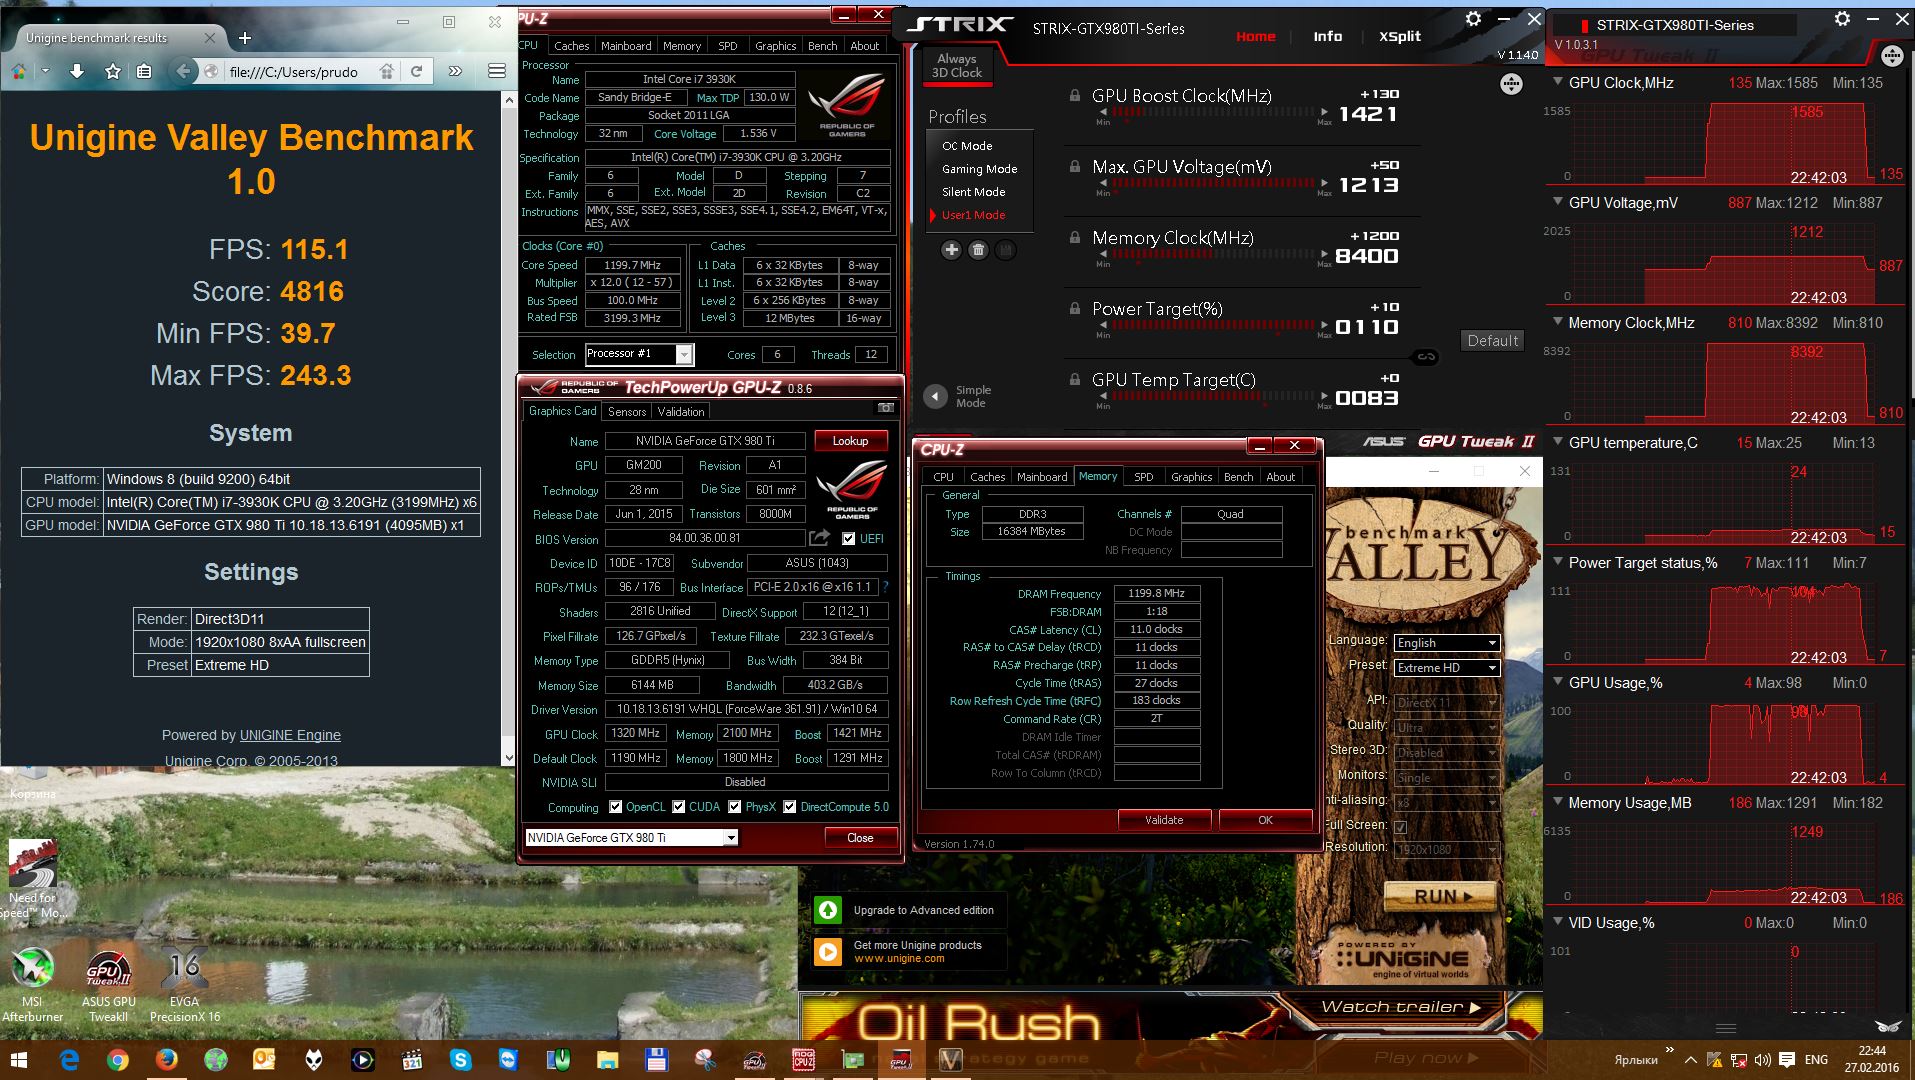Reload the benchmark results page
Screen dimensions: 1915x1080
[416, 71]
